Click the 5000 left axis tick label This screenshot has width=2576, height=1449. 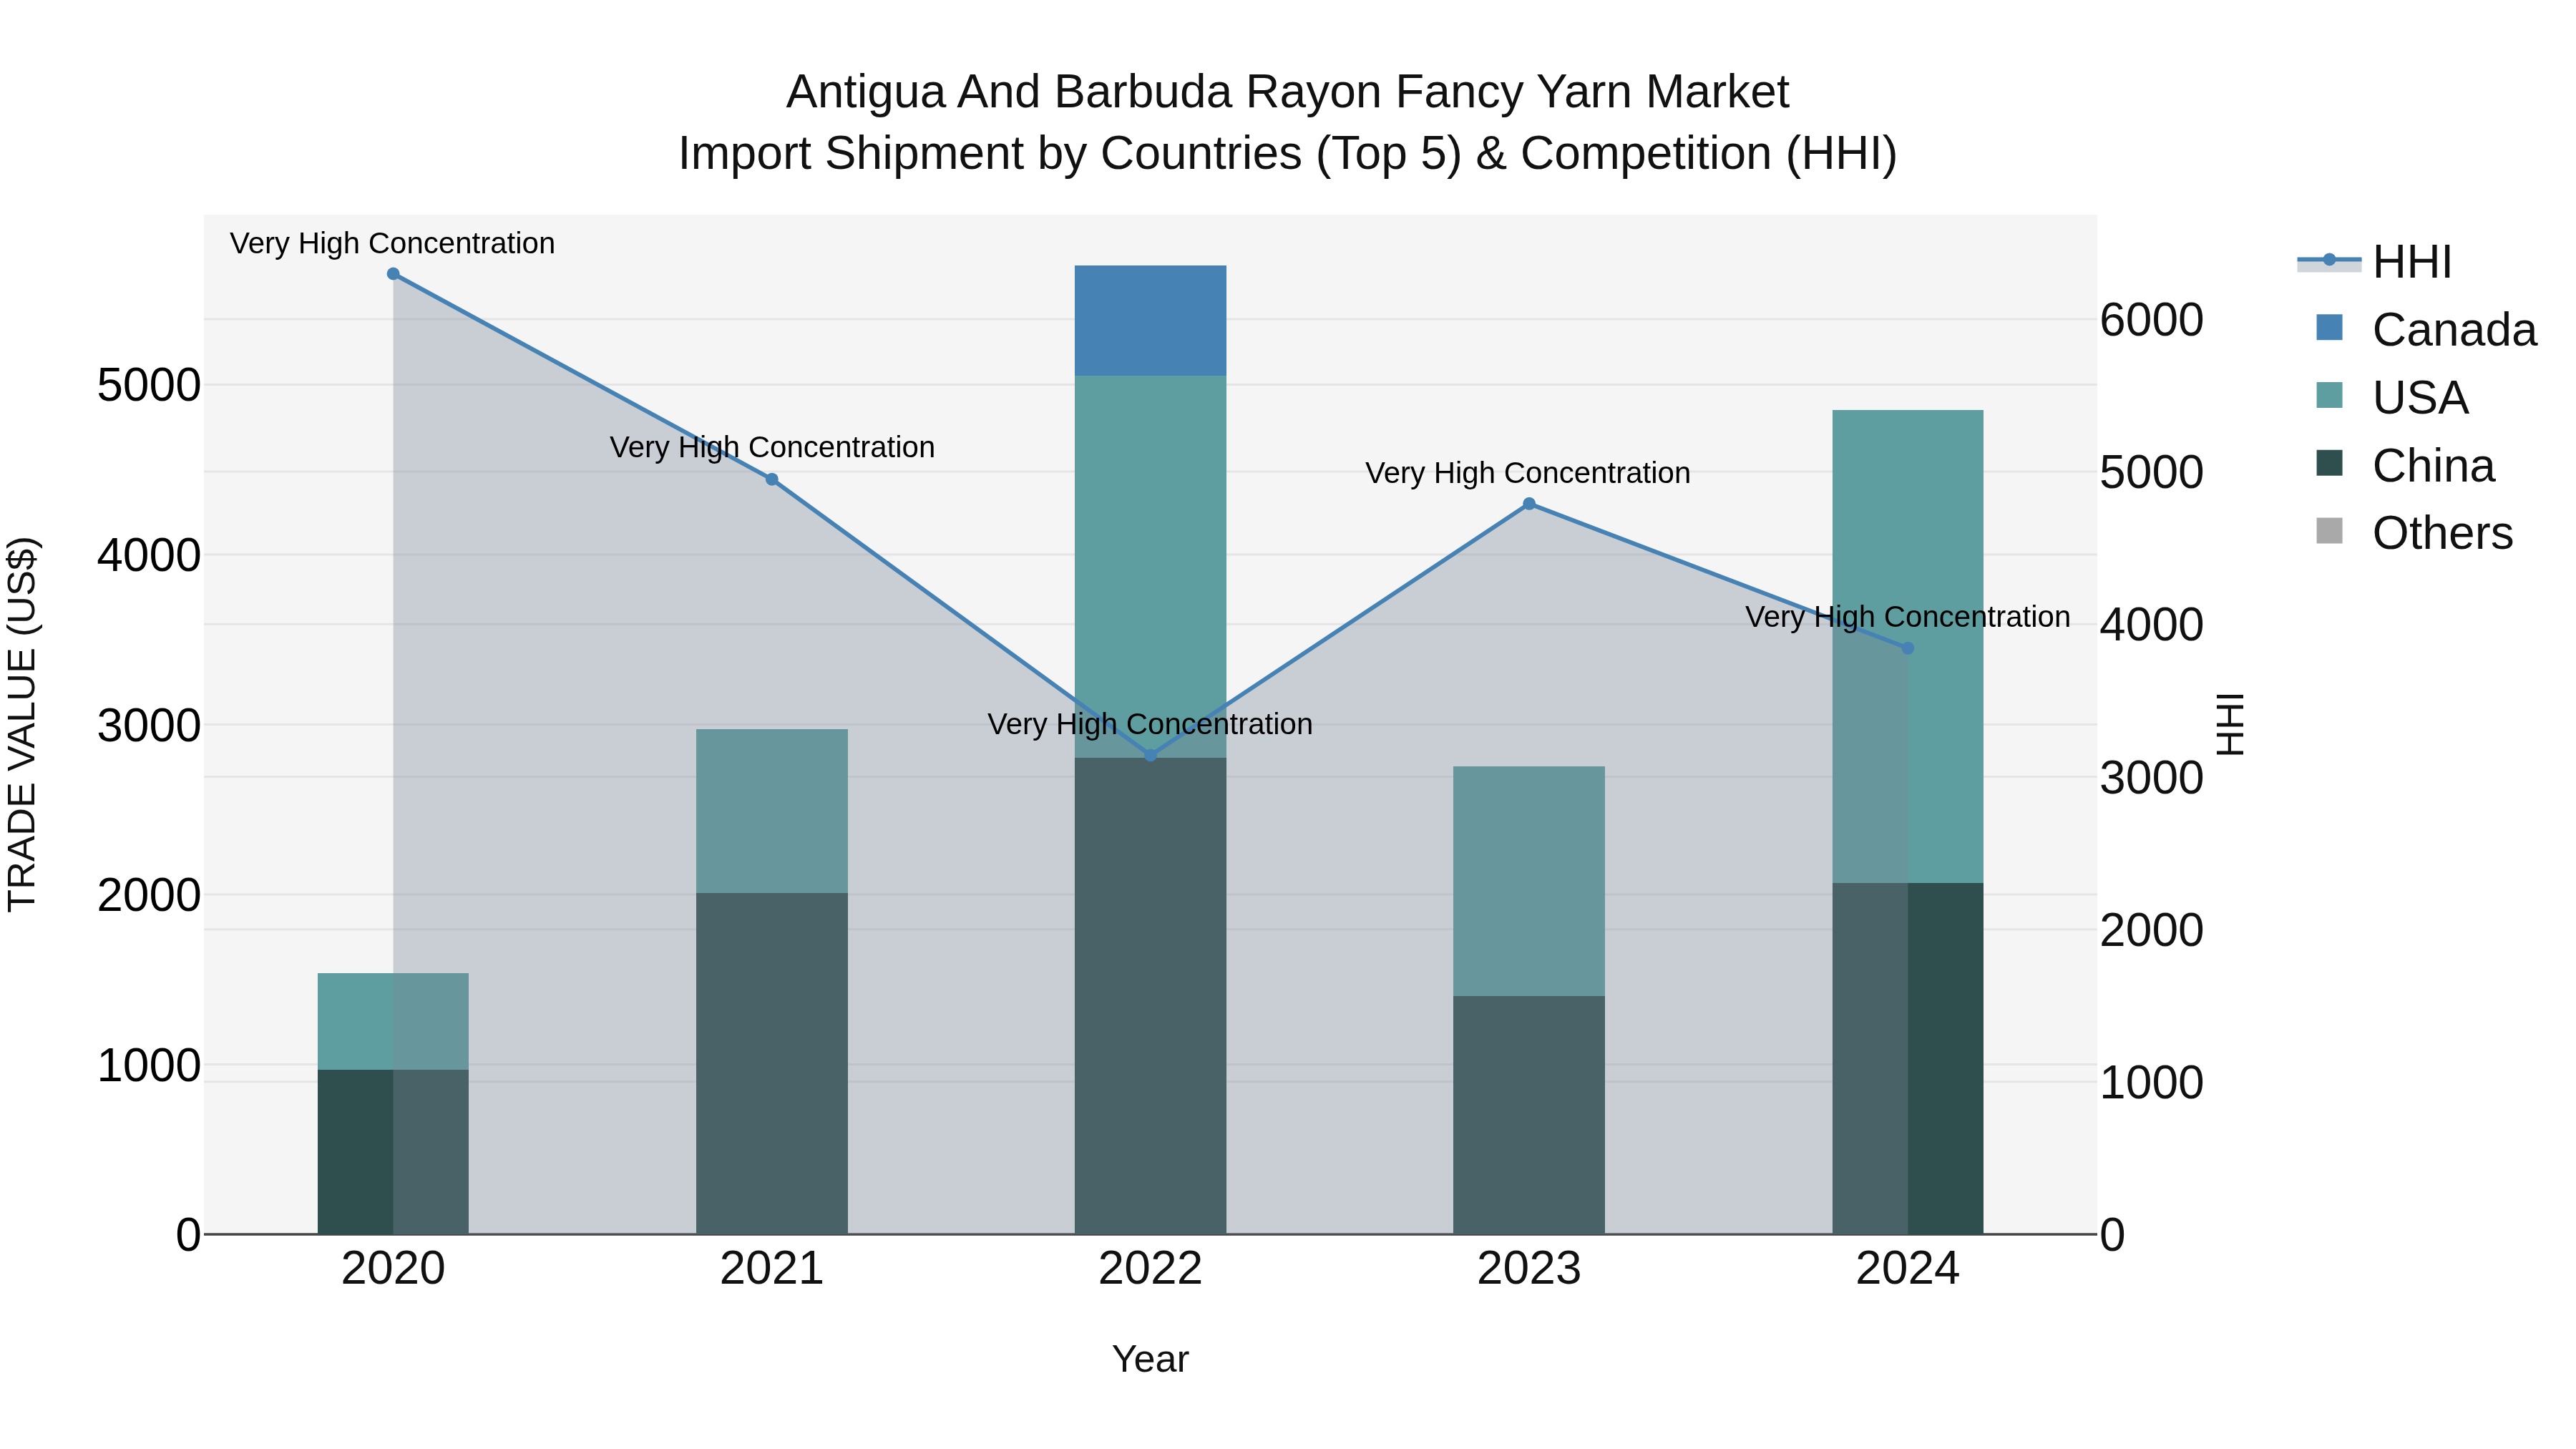[x=148, y=385]
